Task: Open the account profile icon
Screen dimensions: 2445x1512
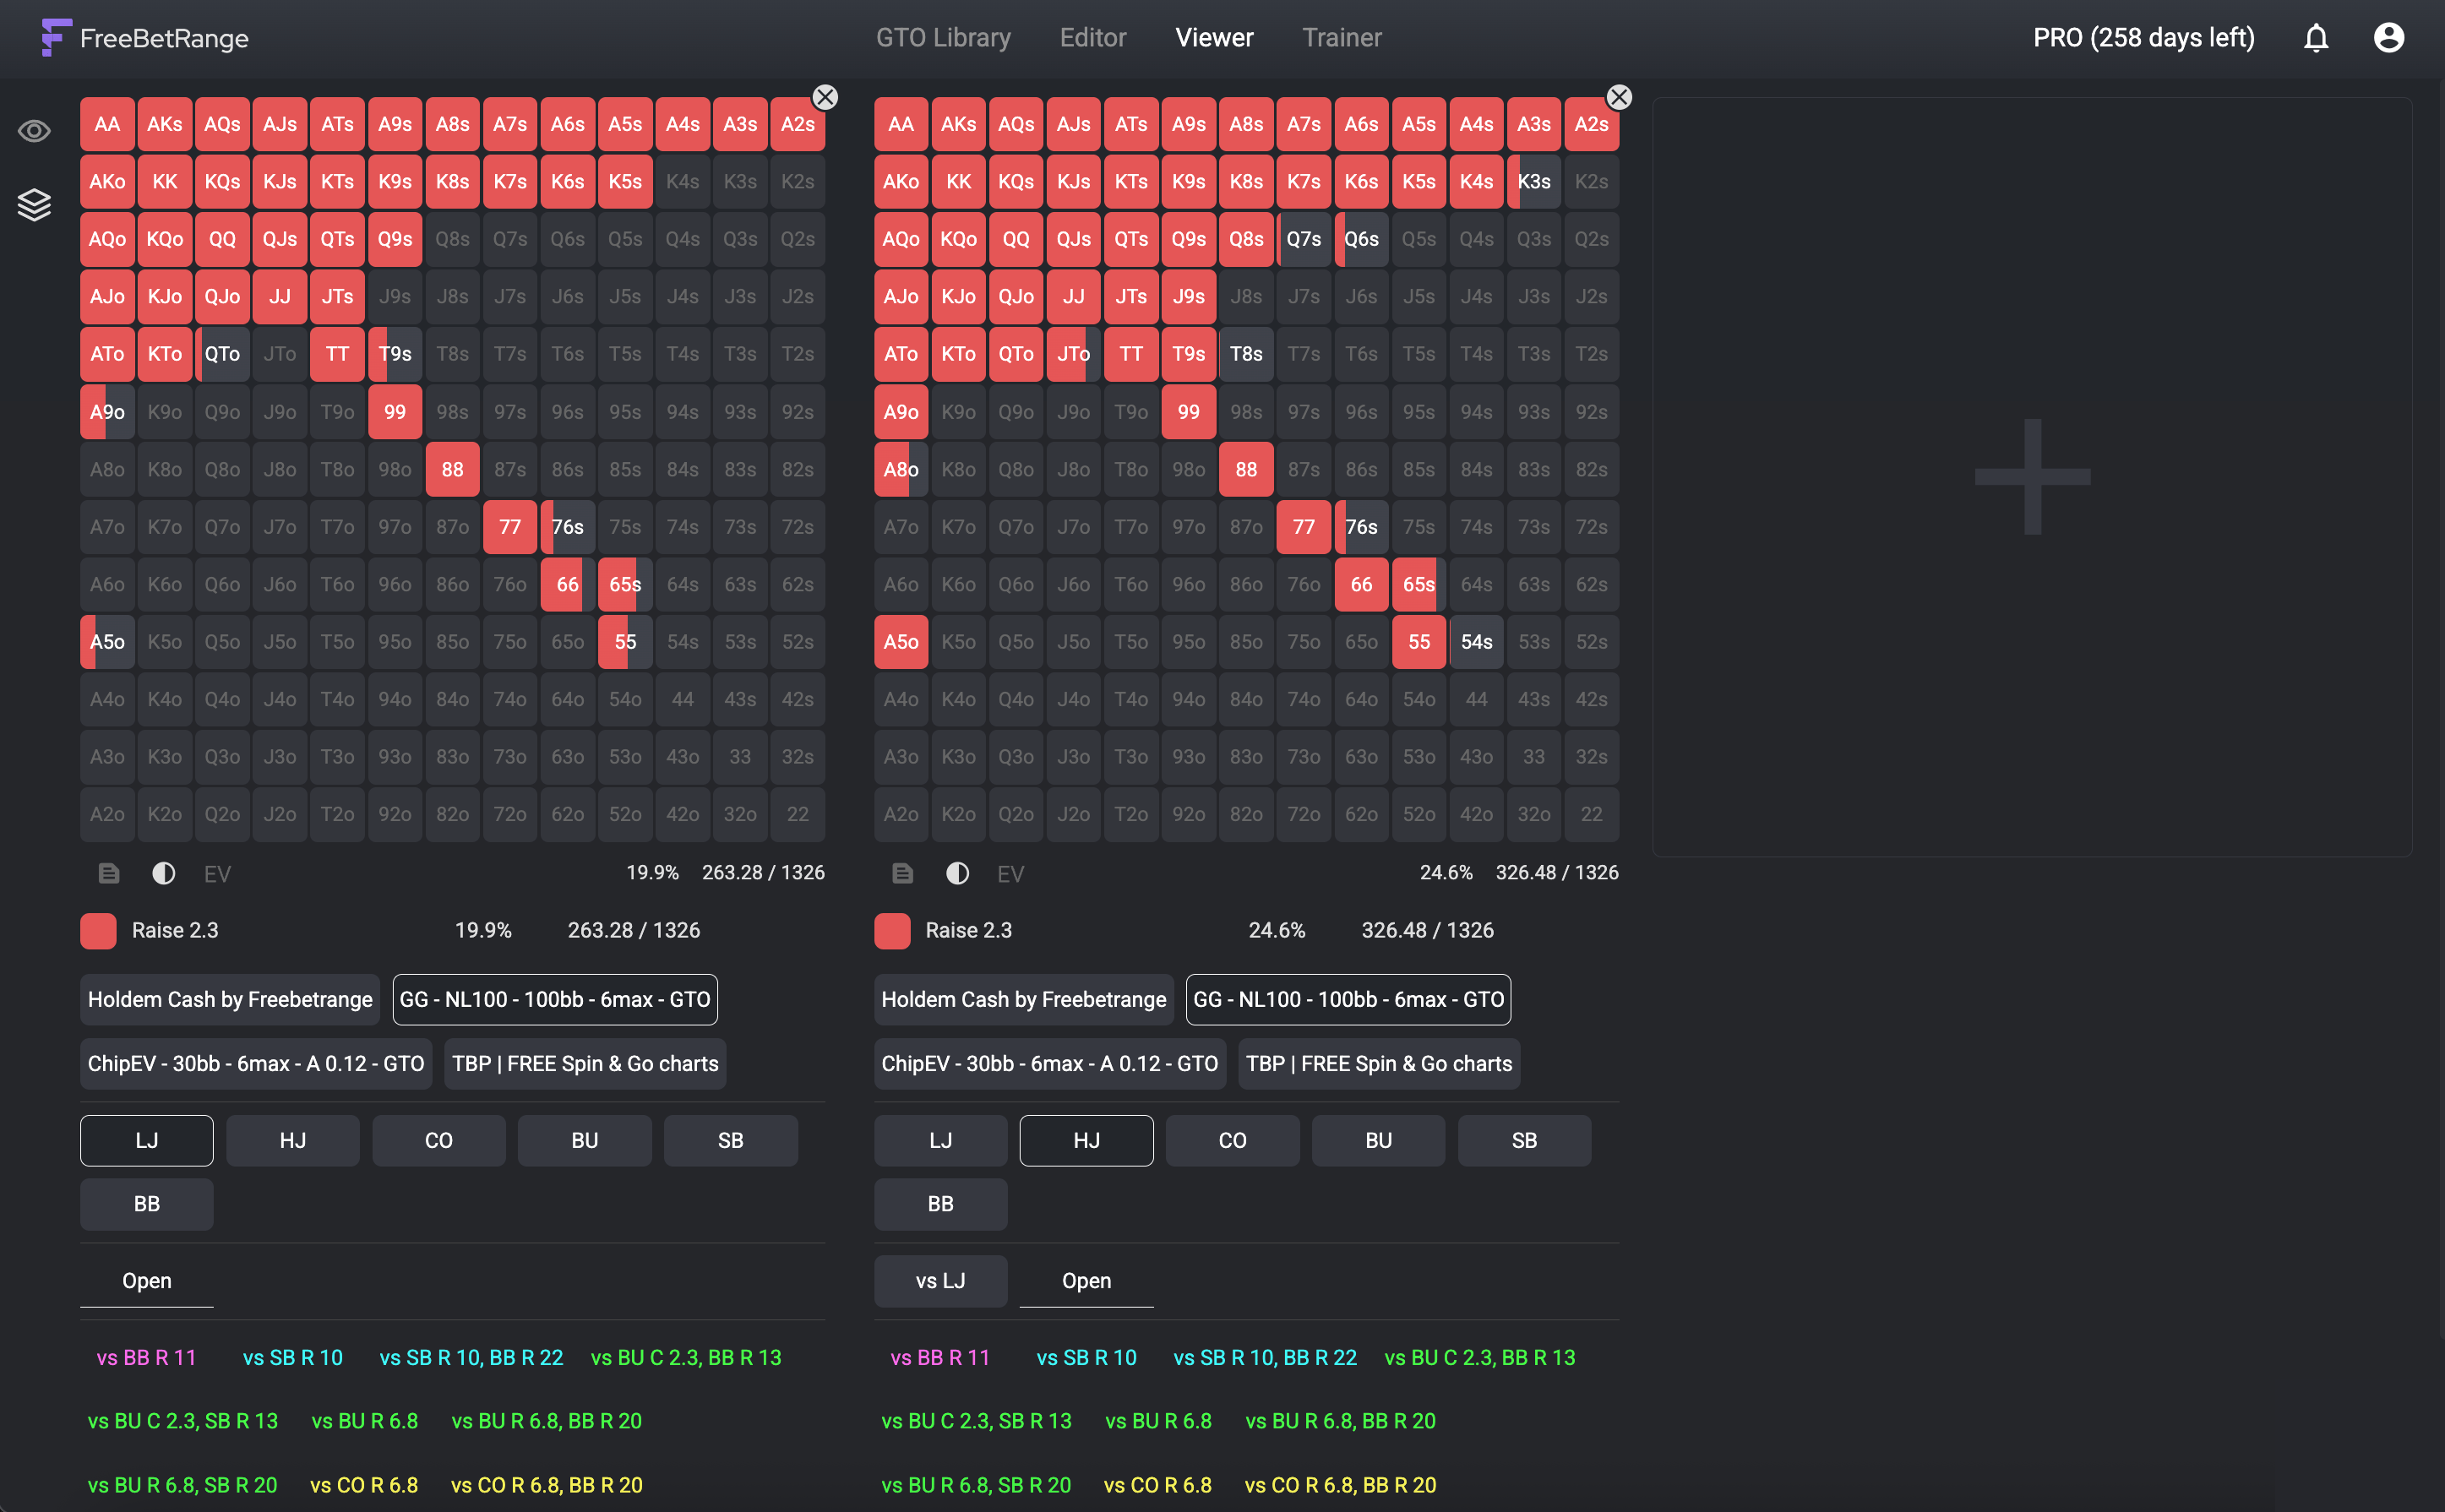Action: click(2389, 38)
